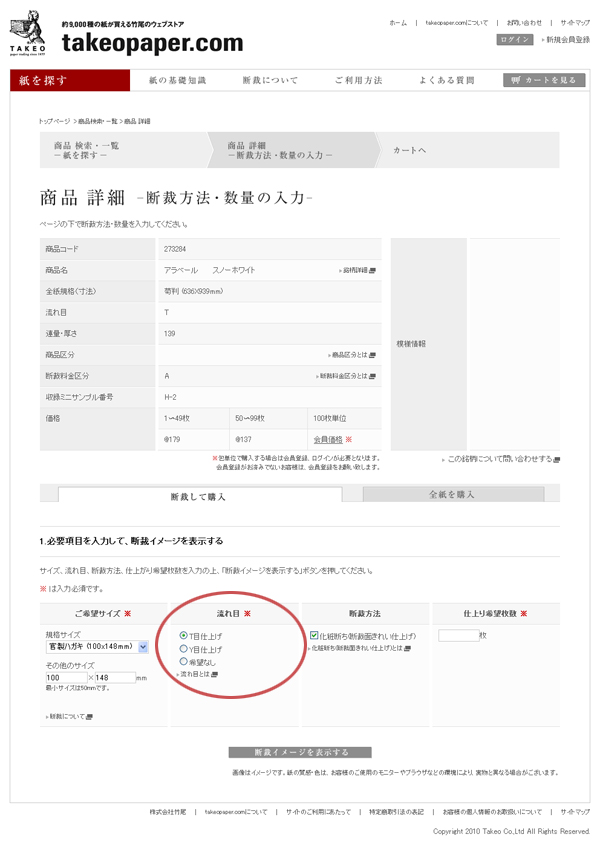Open 商品区分とは help popup icon

pyautogui.click(x=373, y=355)
